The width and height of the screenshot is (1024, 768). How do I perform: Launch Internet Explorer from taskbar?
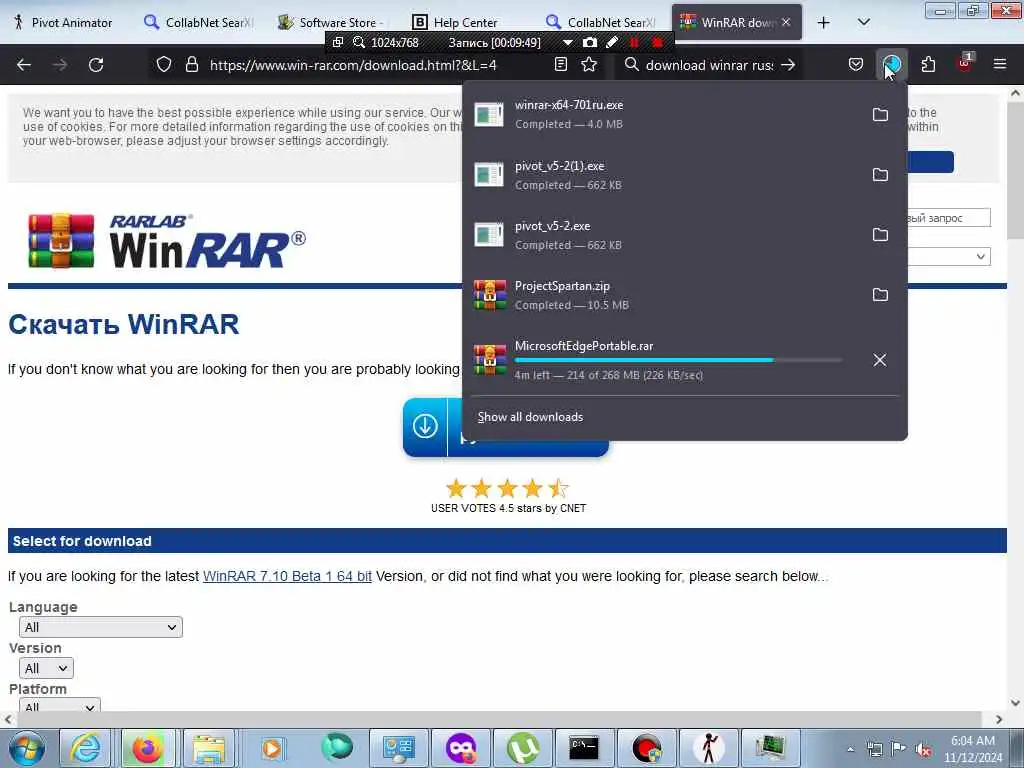pyautogui.click(x=86, y=748)
